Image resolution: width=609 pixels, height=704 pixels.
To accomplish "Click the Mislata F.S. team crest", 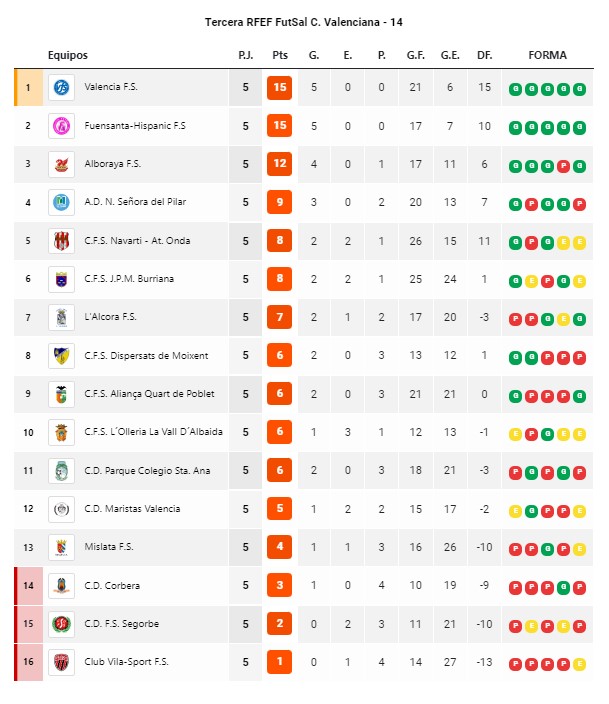I will pos(62,547).
